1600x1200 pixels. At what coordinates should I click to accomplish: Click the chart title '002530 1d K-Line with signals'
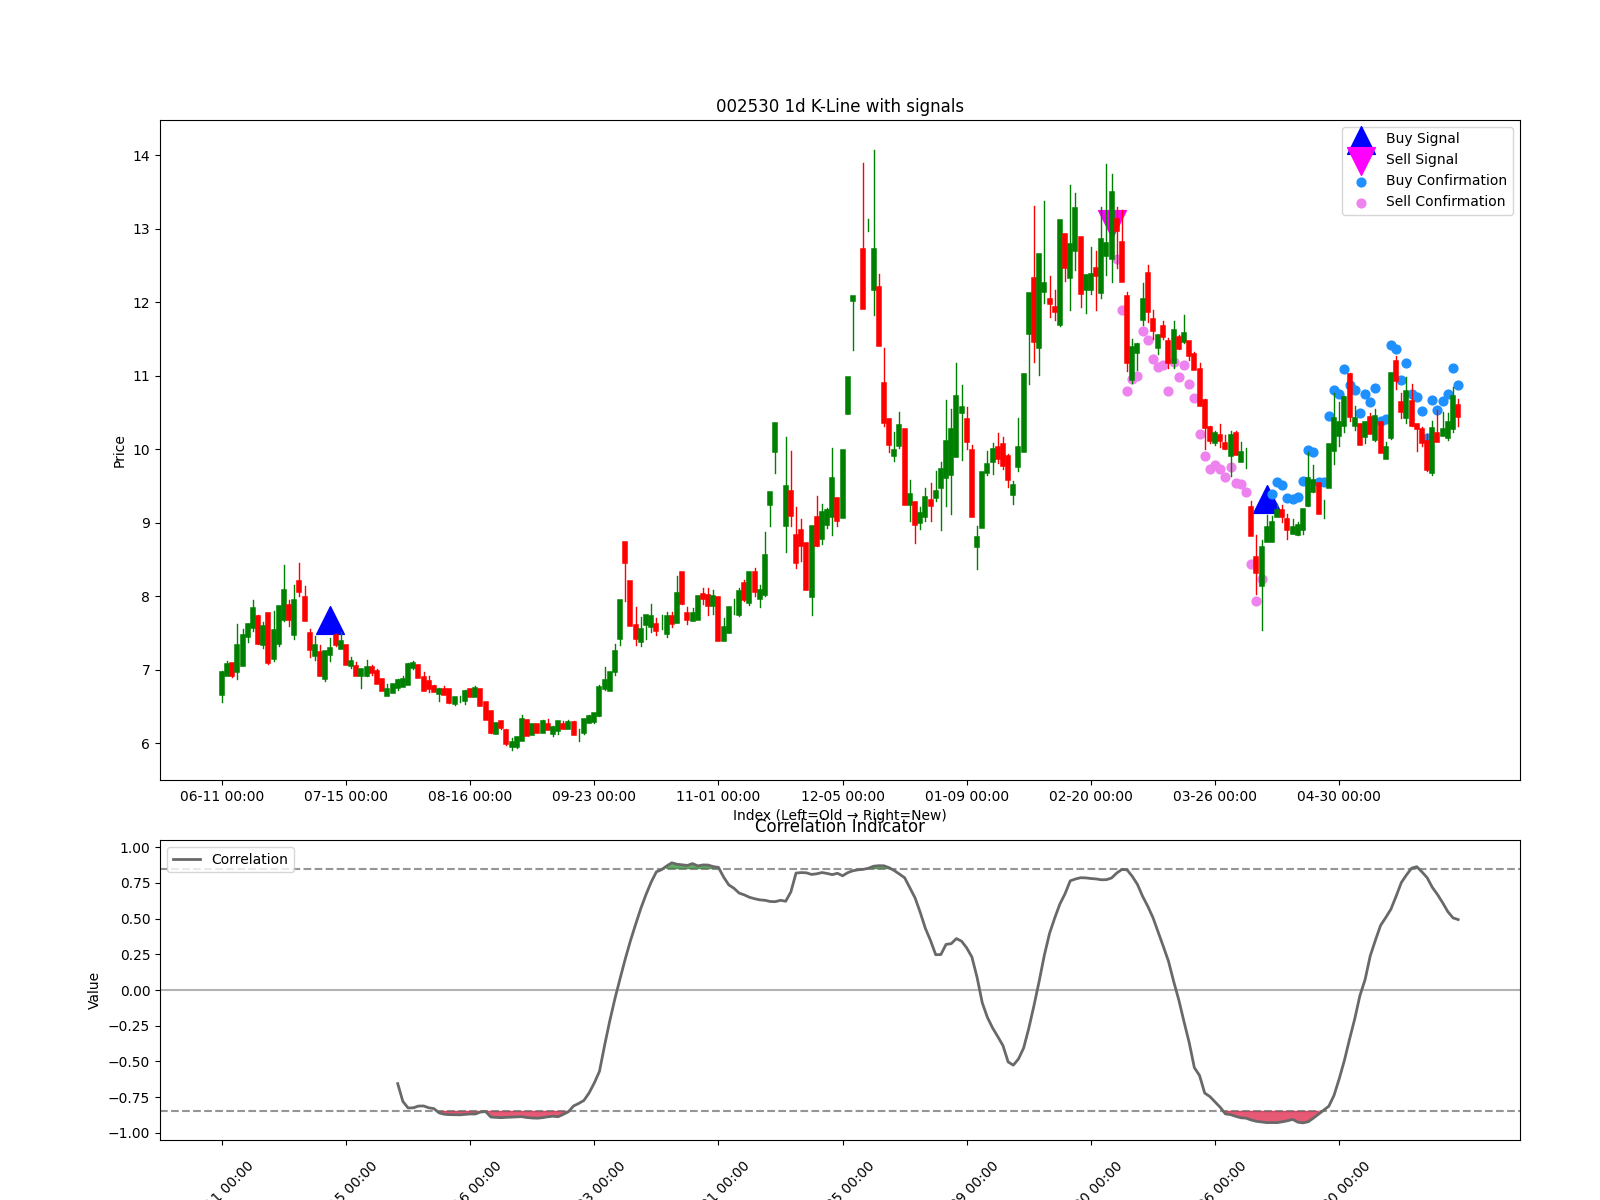coord(840,106)
